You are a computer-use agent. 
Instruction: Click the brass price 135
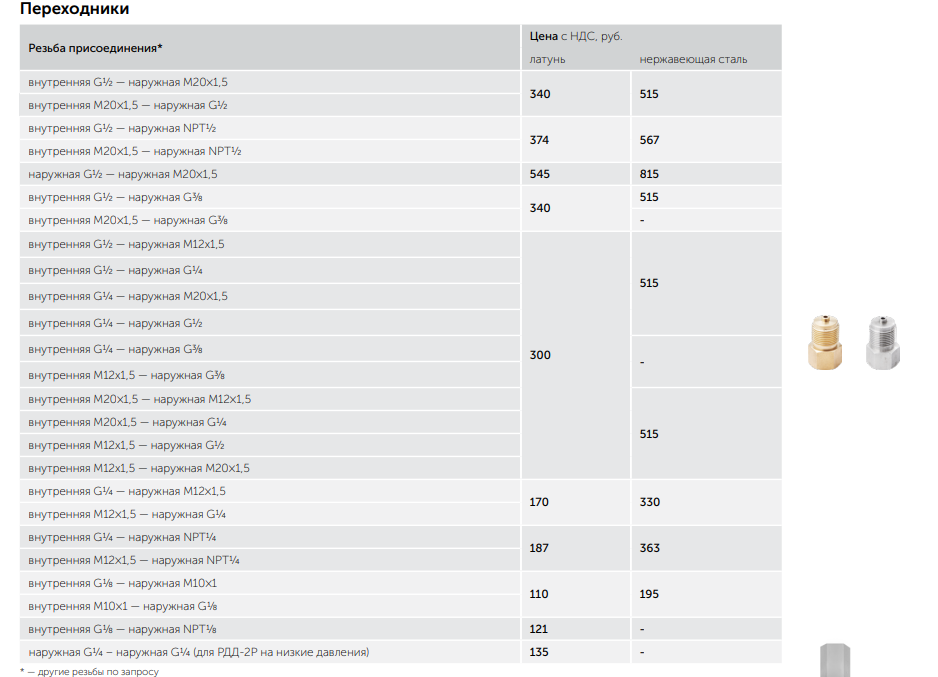(x=539, y=652)
